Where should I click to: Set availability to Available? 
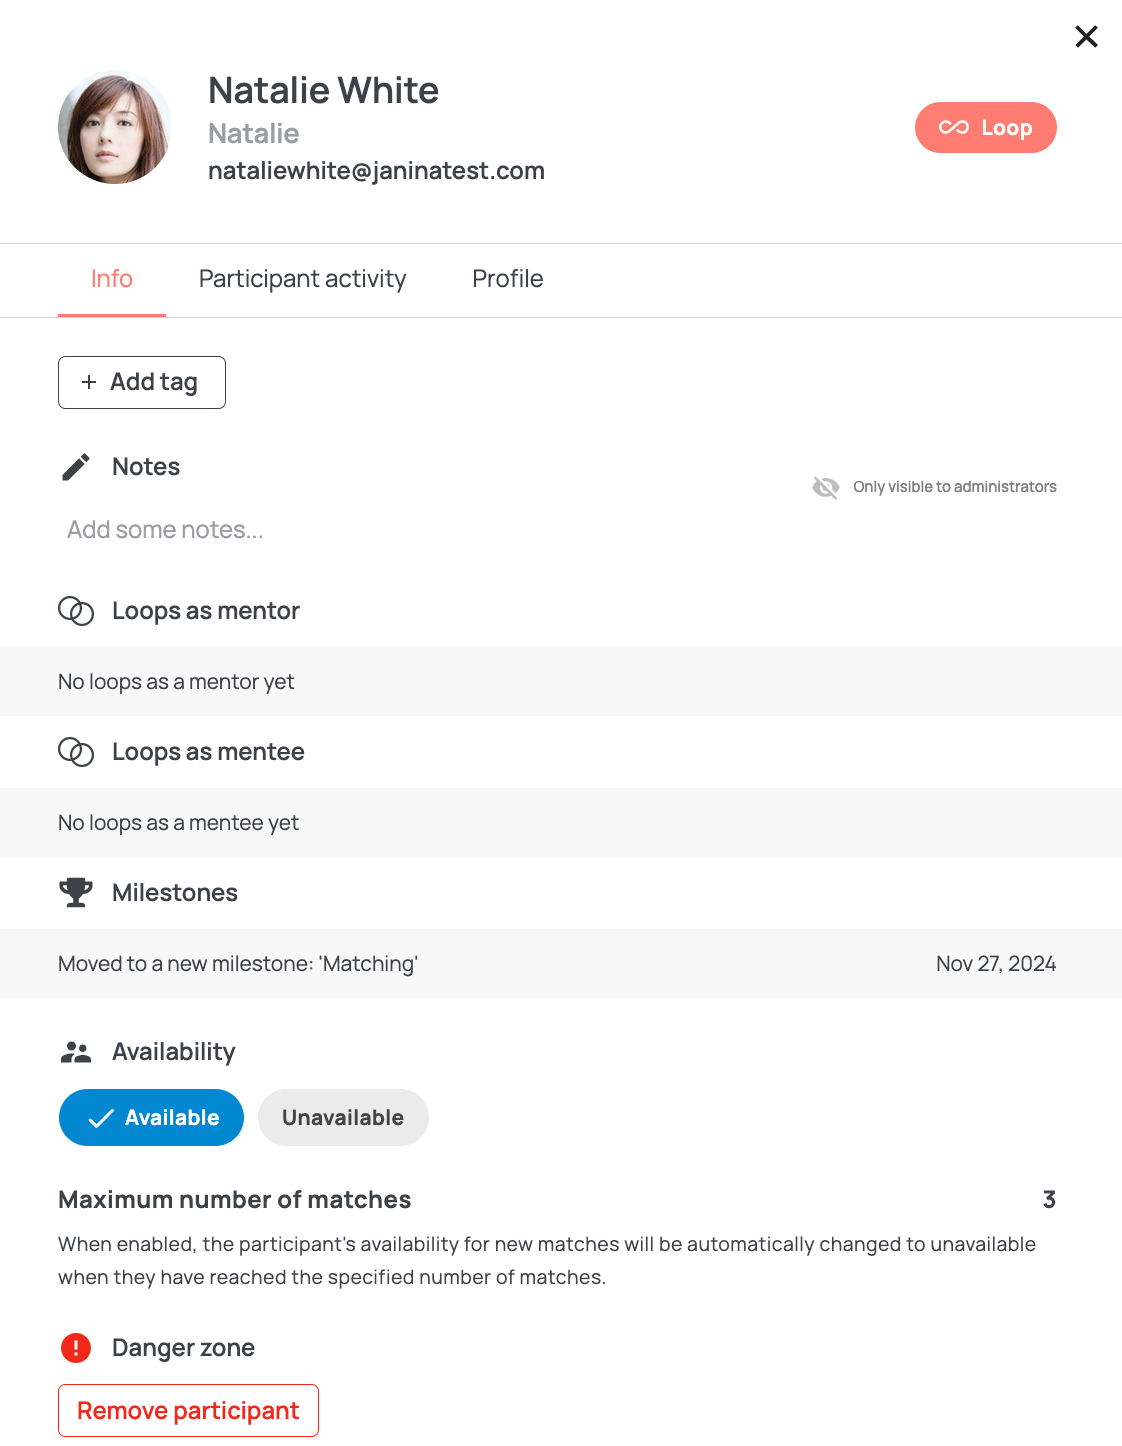pos(151,1117)
